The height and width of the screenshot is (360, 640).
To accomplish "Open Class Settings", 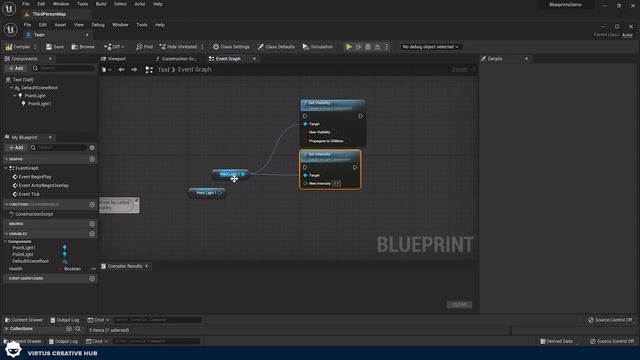I will coord(231,47).
